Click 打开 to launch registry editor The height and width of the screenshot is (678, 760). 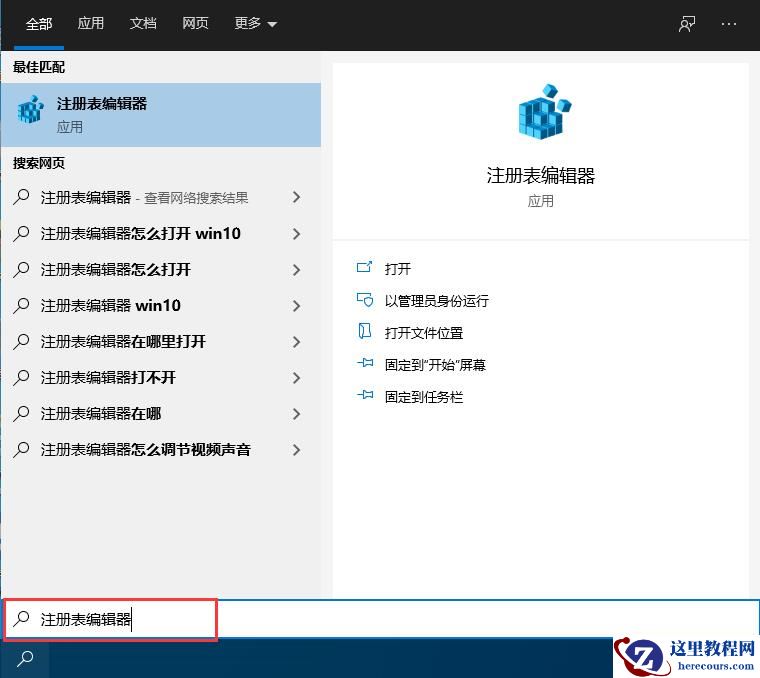pyautogui.click(x=397, y=268)
